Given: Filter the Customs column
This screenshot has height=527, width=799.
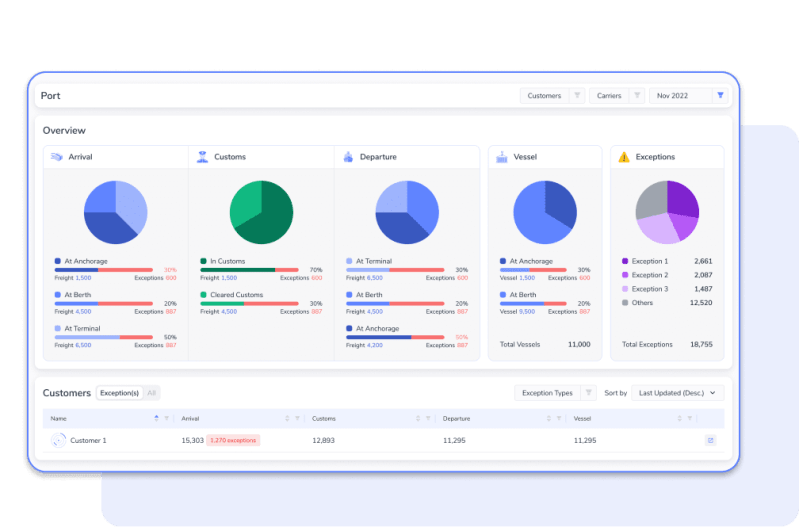Looking at the screenshot, I should [428, 418].
